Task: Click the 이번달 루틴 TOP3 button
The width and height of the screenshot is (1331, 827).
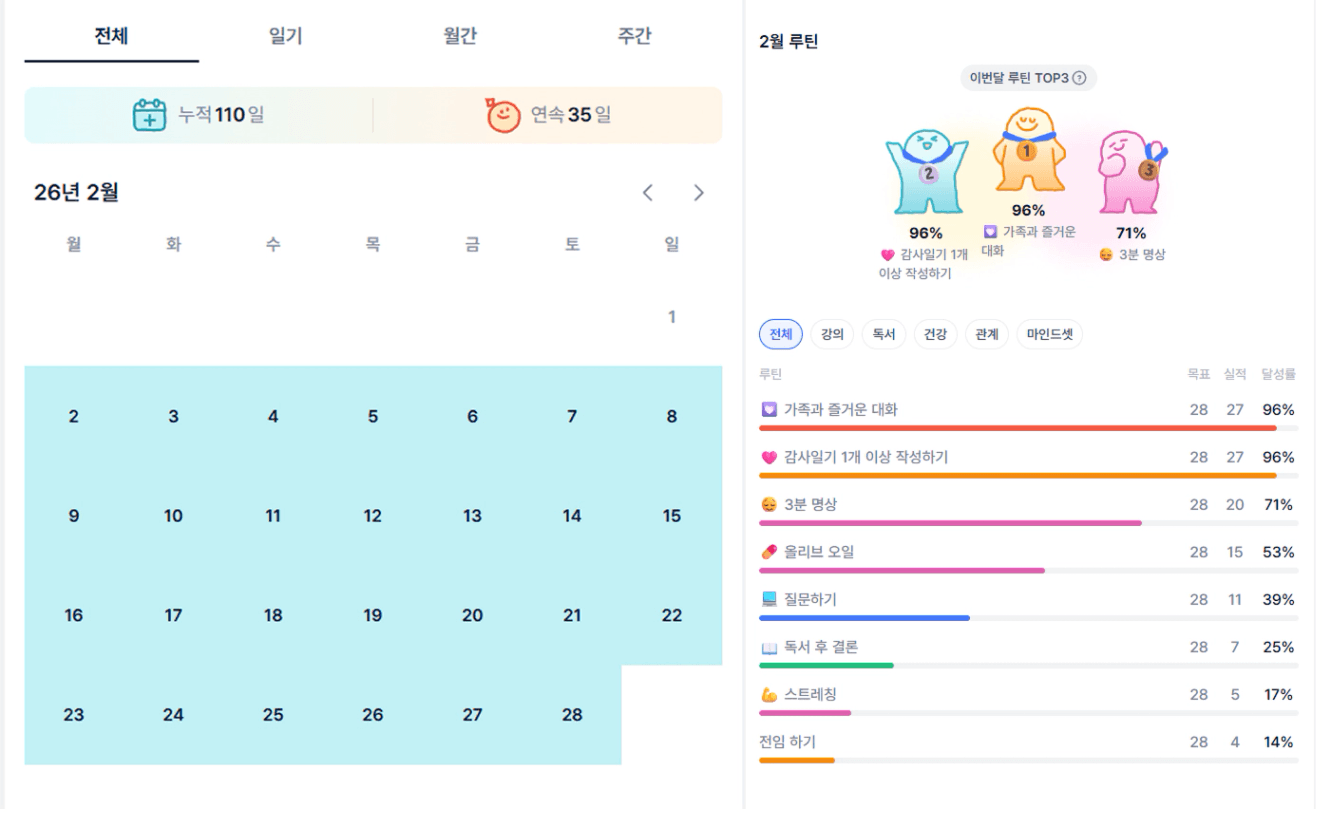Action: tap(1027, 79)
